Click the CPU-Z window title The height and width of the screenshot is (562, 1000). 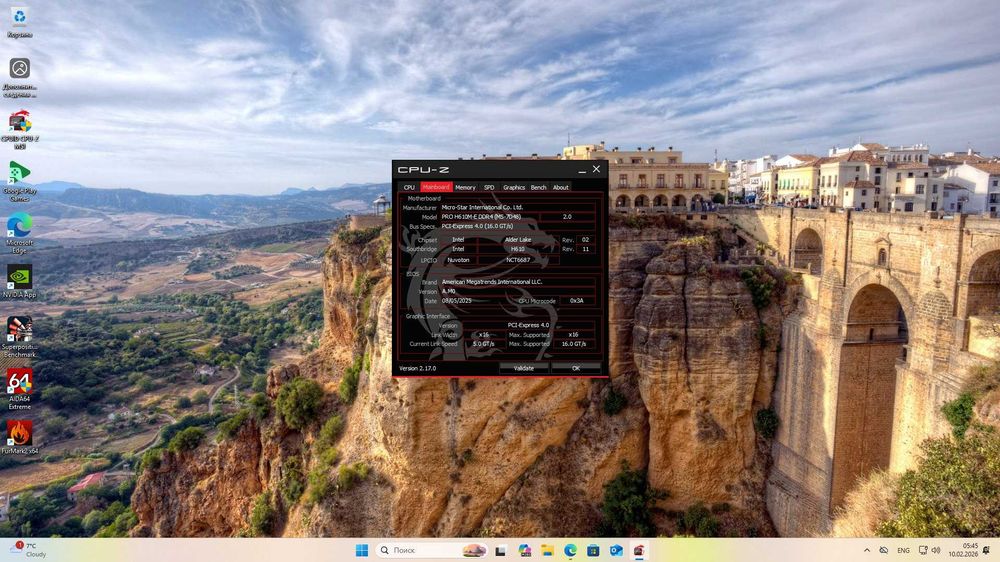pyautogui.click(x=423, y=170)
